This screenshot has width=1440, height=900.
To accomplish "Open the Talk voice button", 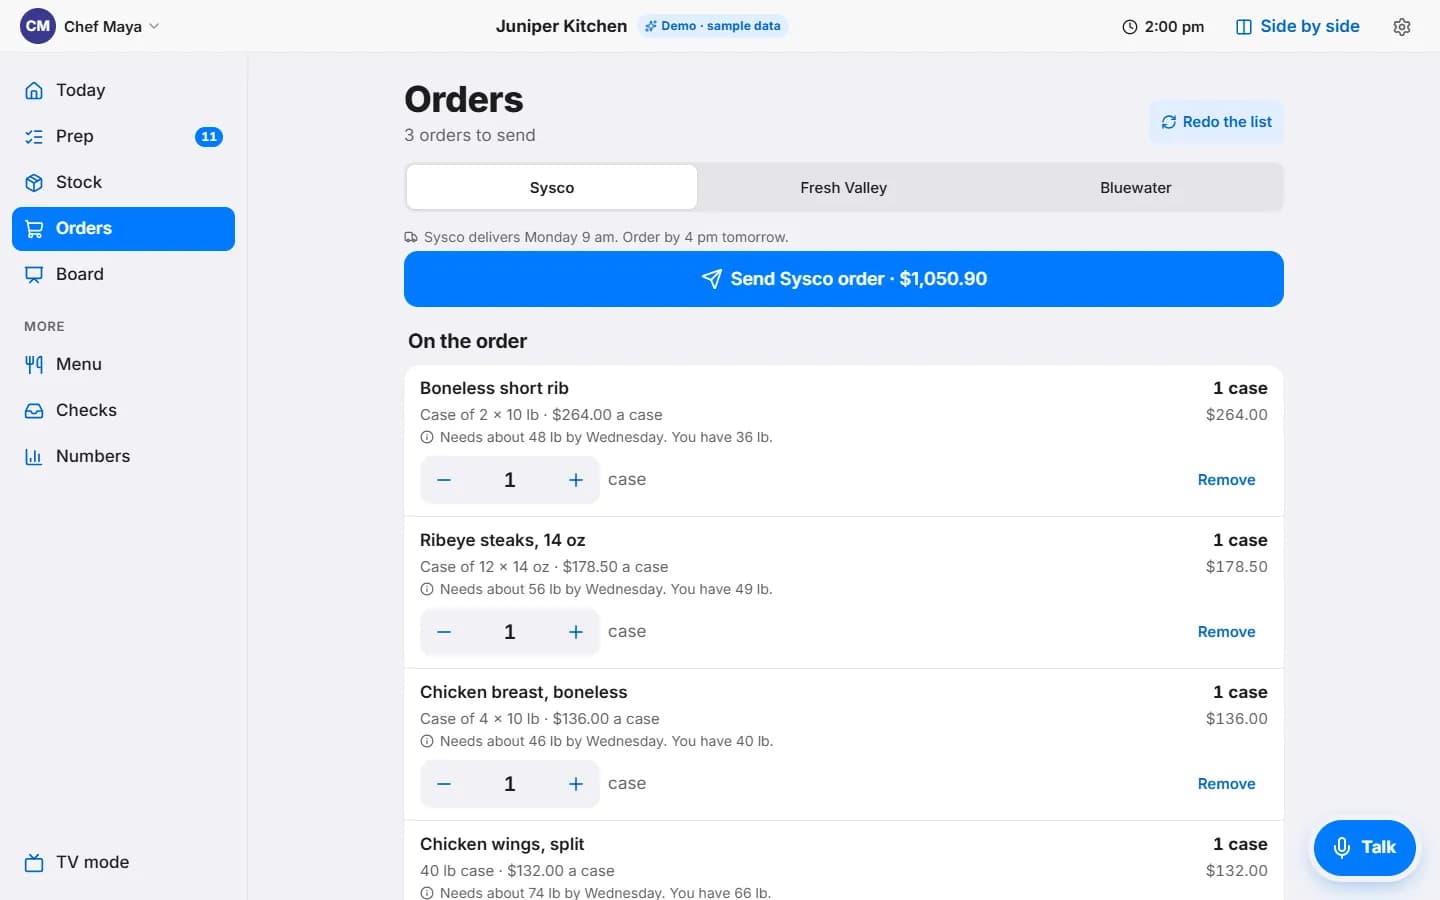I will pyautogui.click(x=1364, y=847).
